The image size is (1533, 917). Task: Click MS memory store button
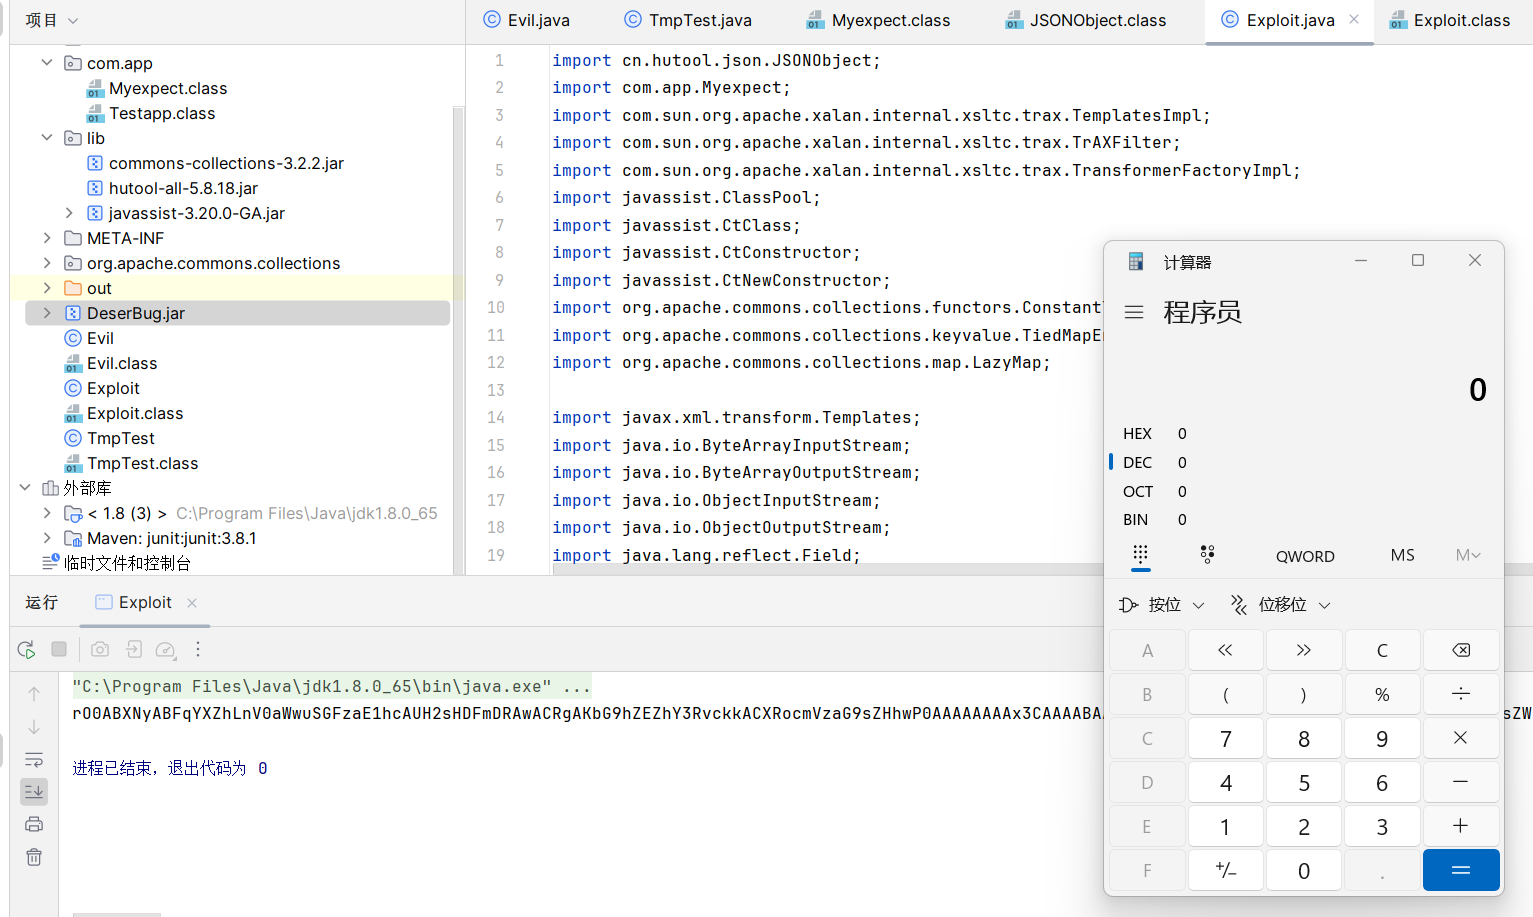[x=1402, y=555]
